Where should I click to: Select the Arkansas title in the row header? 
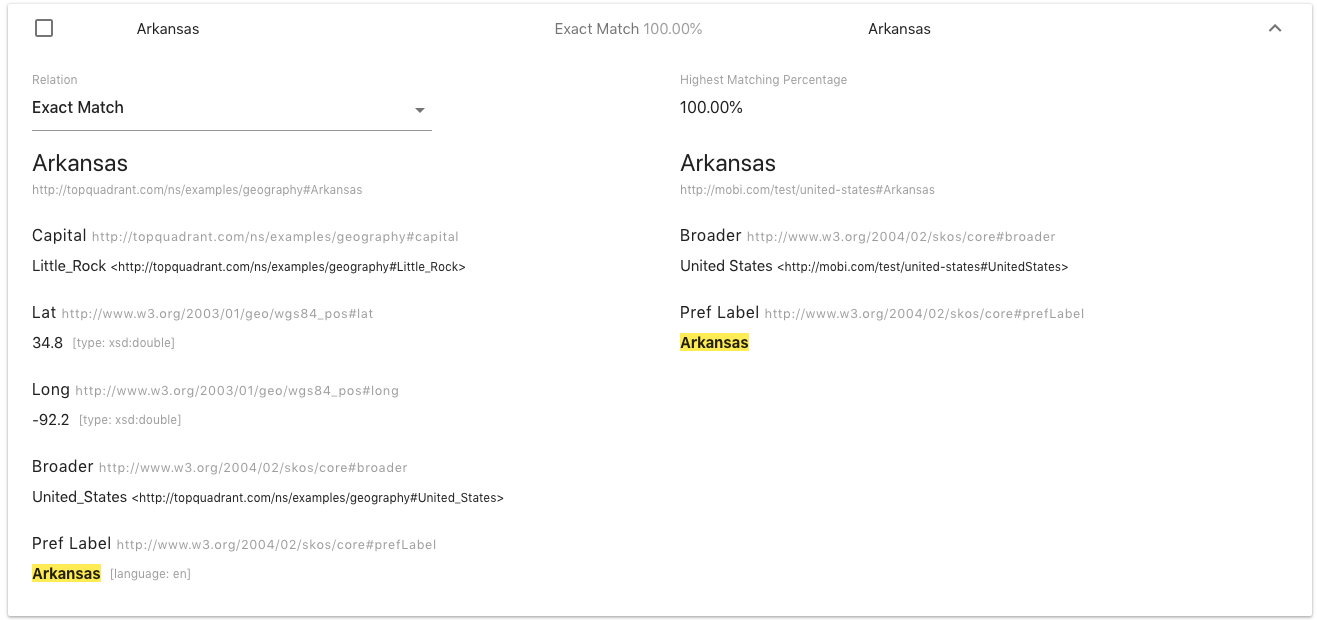coord(168,29)
